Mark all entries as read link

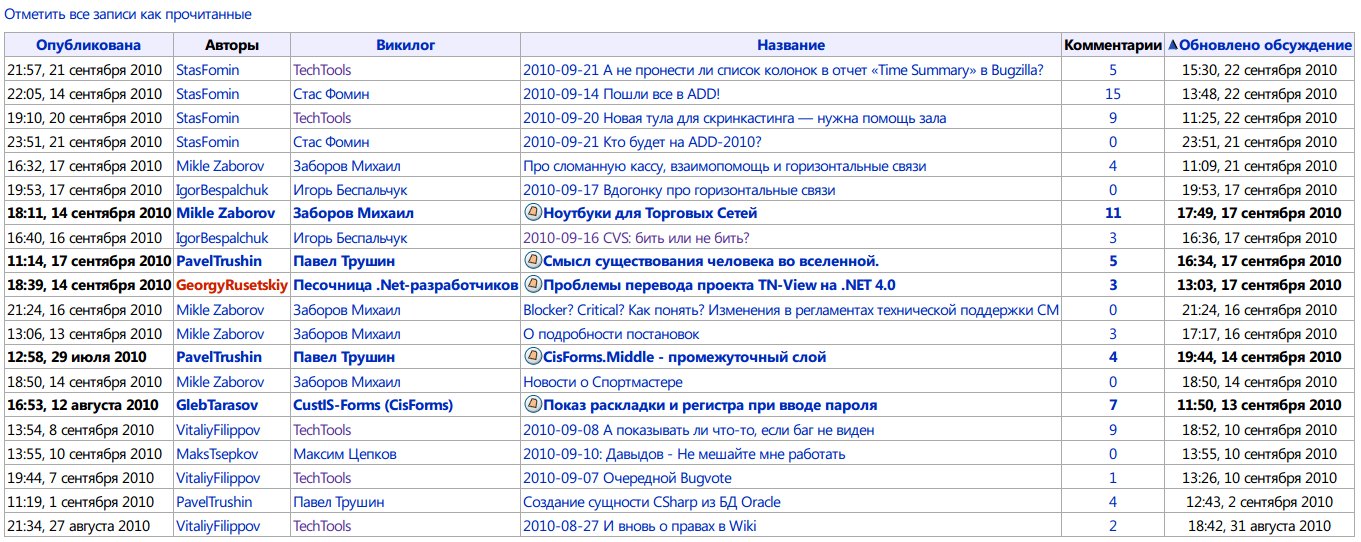coord(128,15)
